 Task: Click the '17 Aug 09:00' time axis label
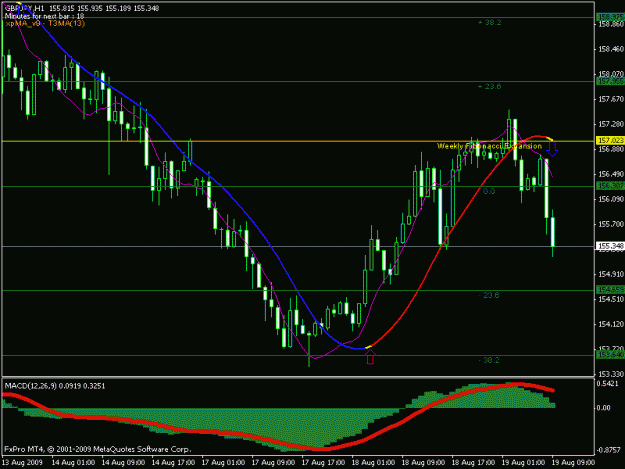click(x=273, y=463)
